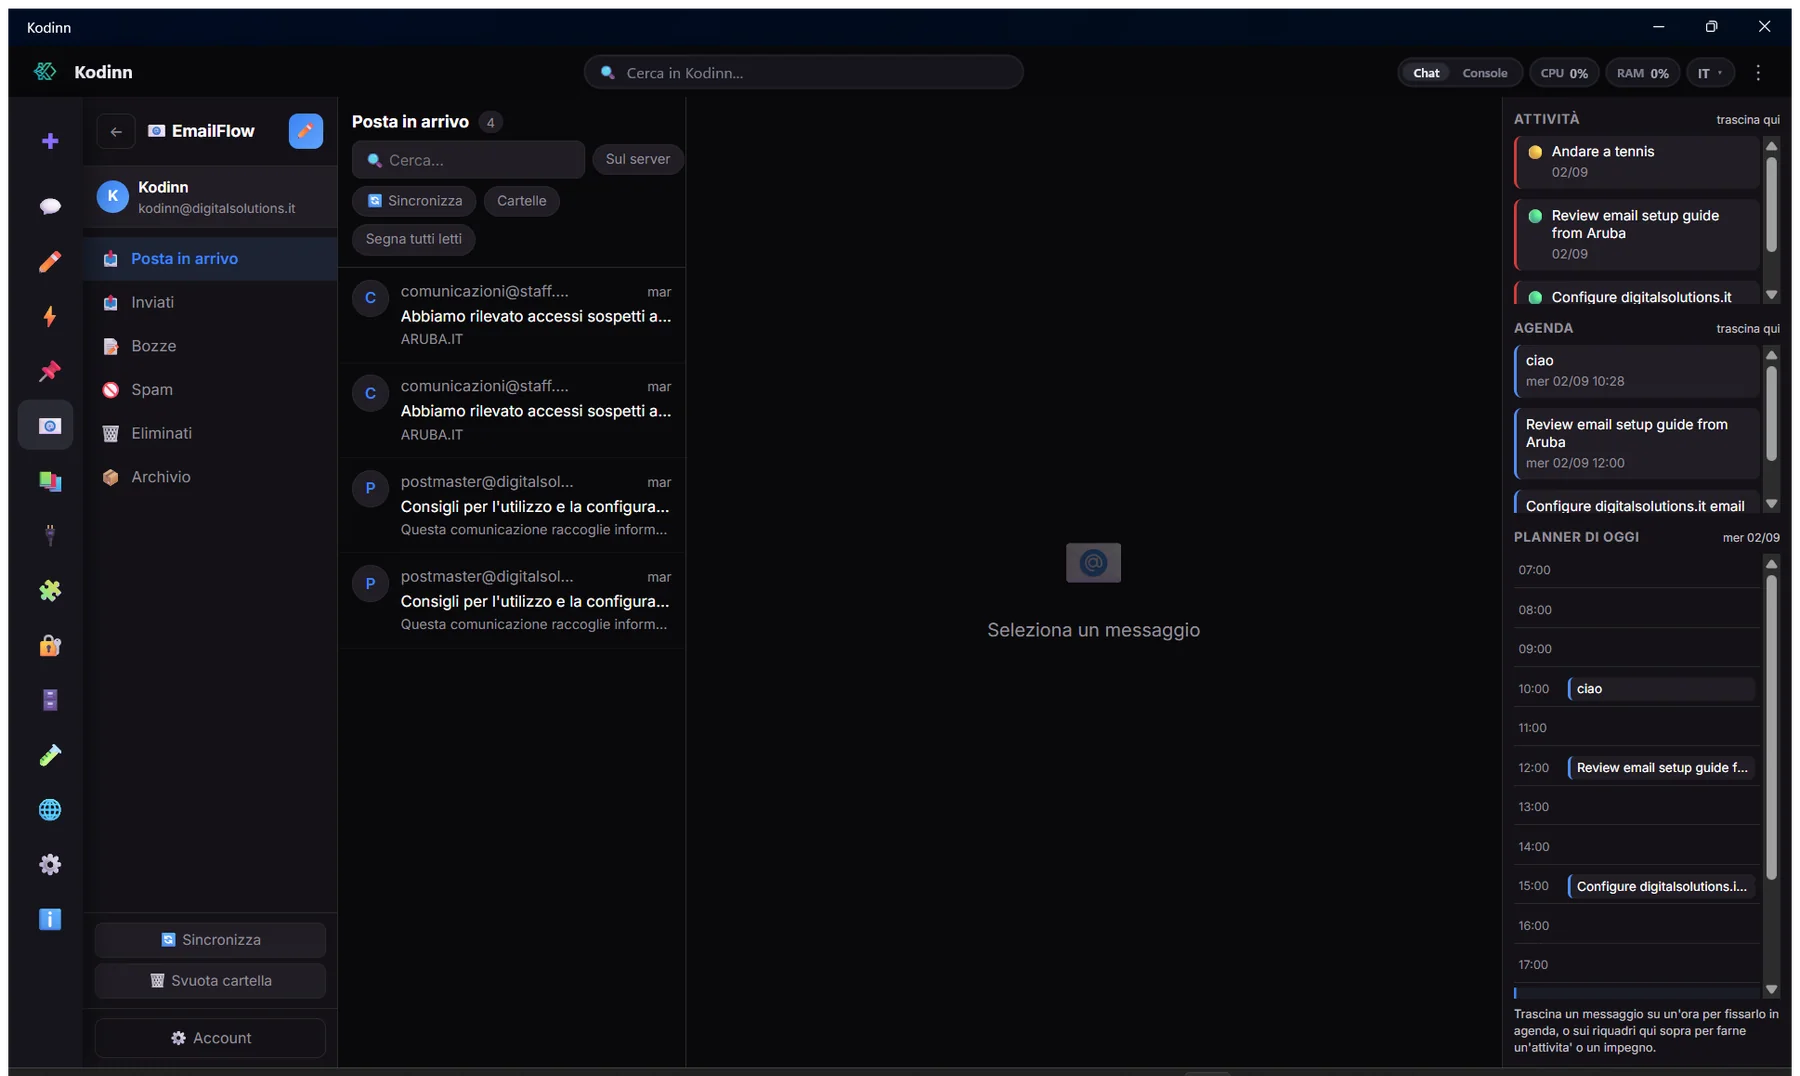Image resolution: width=1800 pixels, height=1076 pixels.
Task: Open the three-dot menu in top bar
Action: [x=1757, y=72]
